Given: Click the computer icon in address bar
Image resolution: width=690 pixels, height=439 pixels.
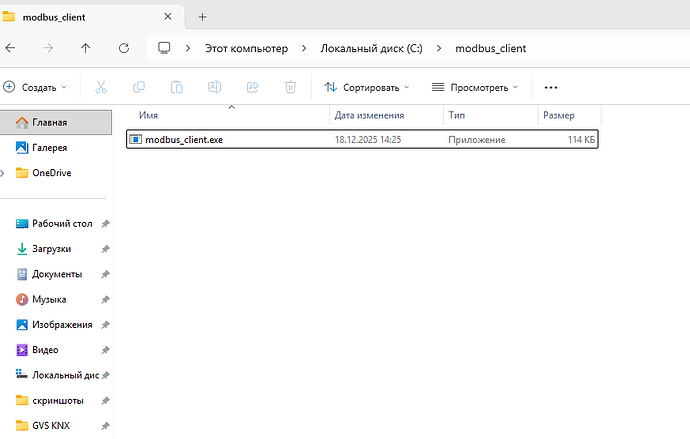Looking at the screenshot, I should (x=164, y=48).
